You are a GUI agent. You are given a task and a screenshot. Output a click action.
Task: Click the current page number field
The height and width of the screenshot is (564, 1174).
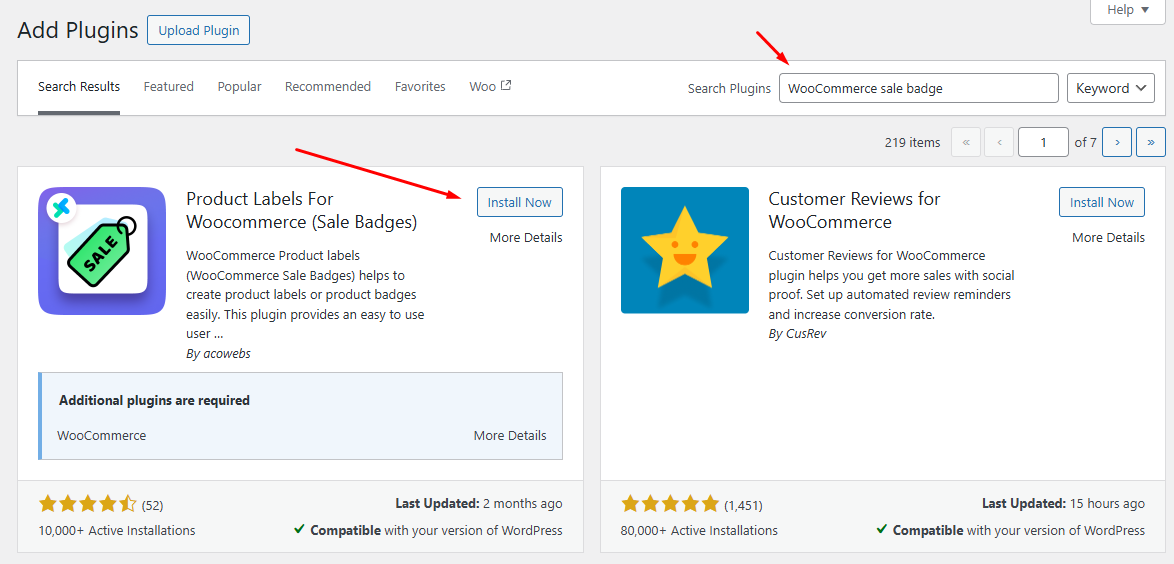tap(1043, 142)
